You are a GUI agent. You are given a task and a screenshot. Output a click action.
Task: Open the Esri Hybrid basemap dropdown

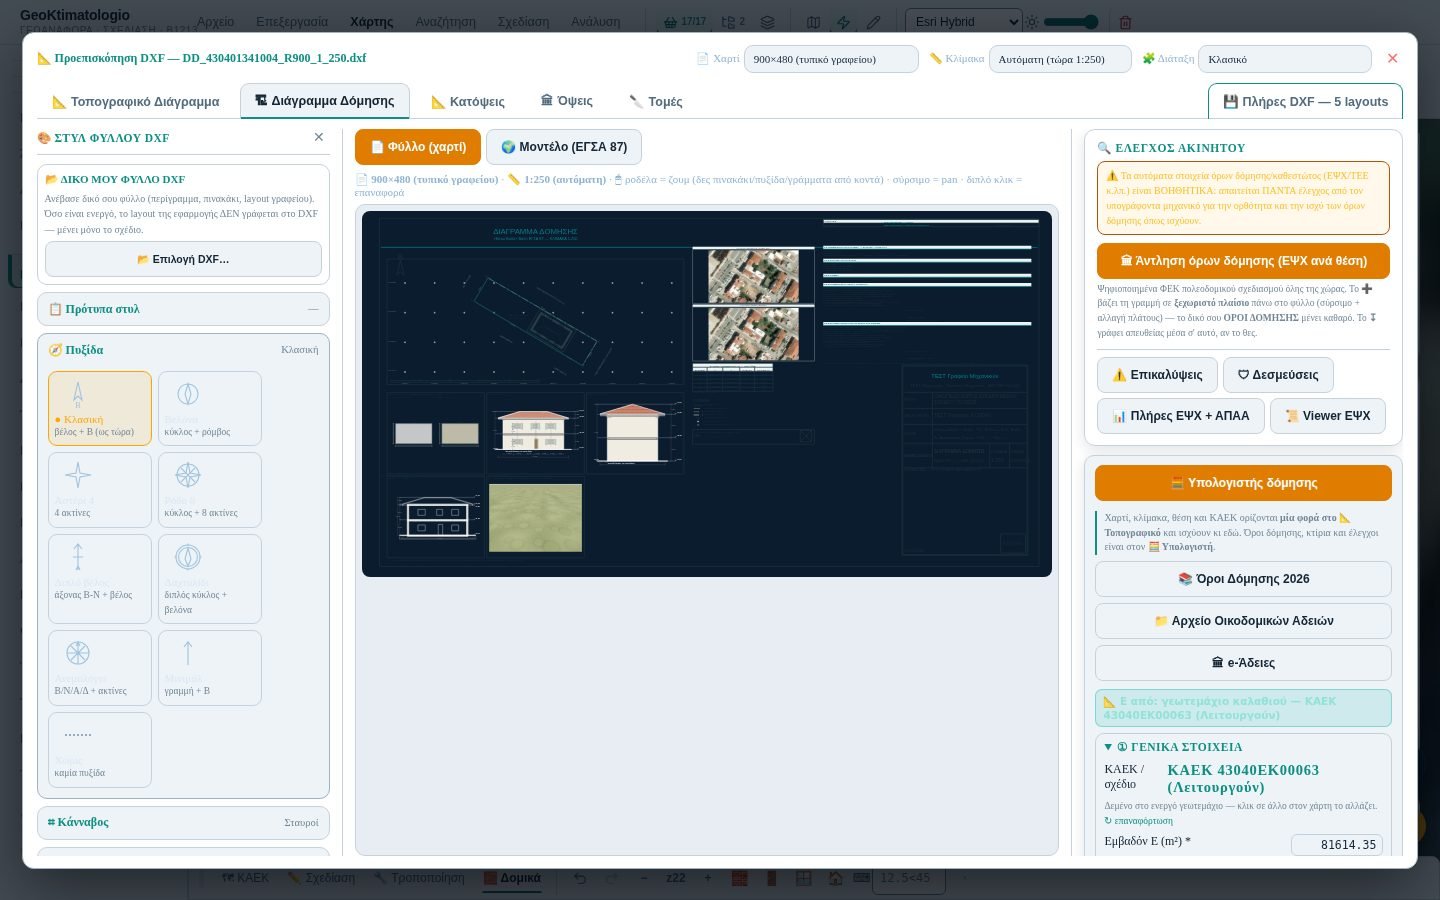click(x=963, y=21)
